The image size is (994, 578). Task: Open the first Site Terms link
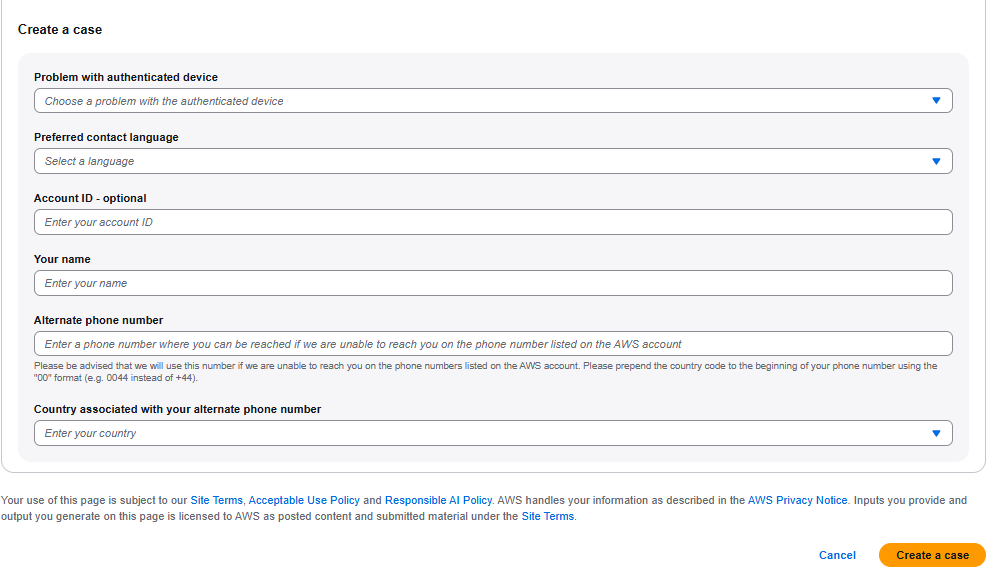[x=216, y=500]
